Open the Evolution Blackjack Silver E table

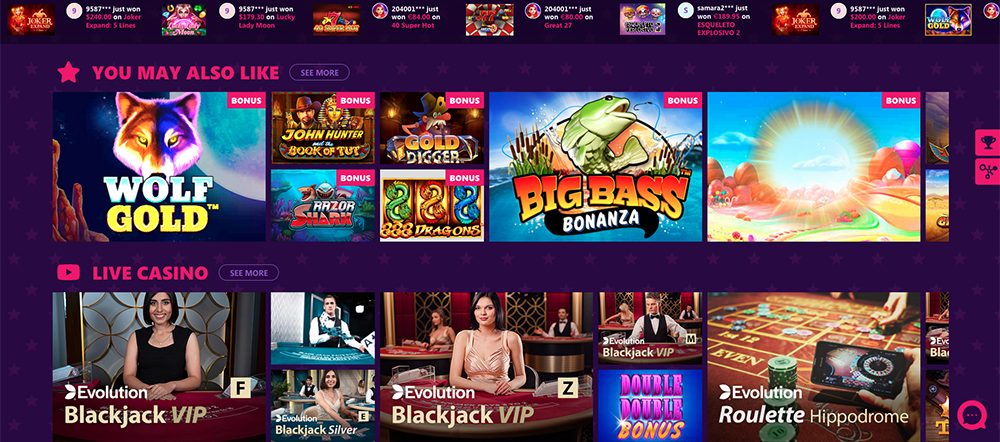point(323,406)
